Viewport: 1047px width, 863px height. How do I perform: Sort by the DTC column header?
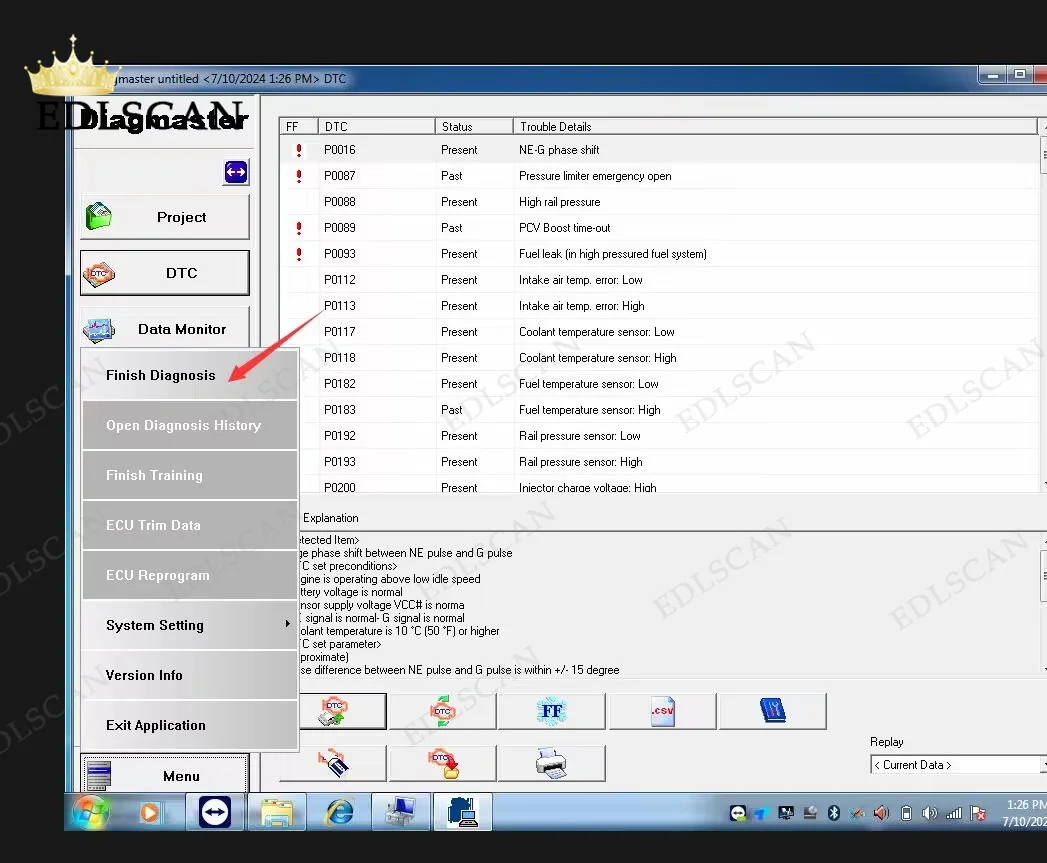point(377,127)
